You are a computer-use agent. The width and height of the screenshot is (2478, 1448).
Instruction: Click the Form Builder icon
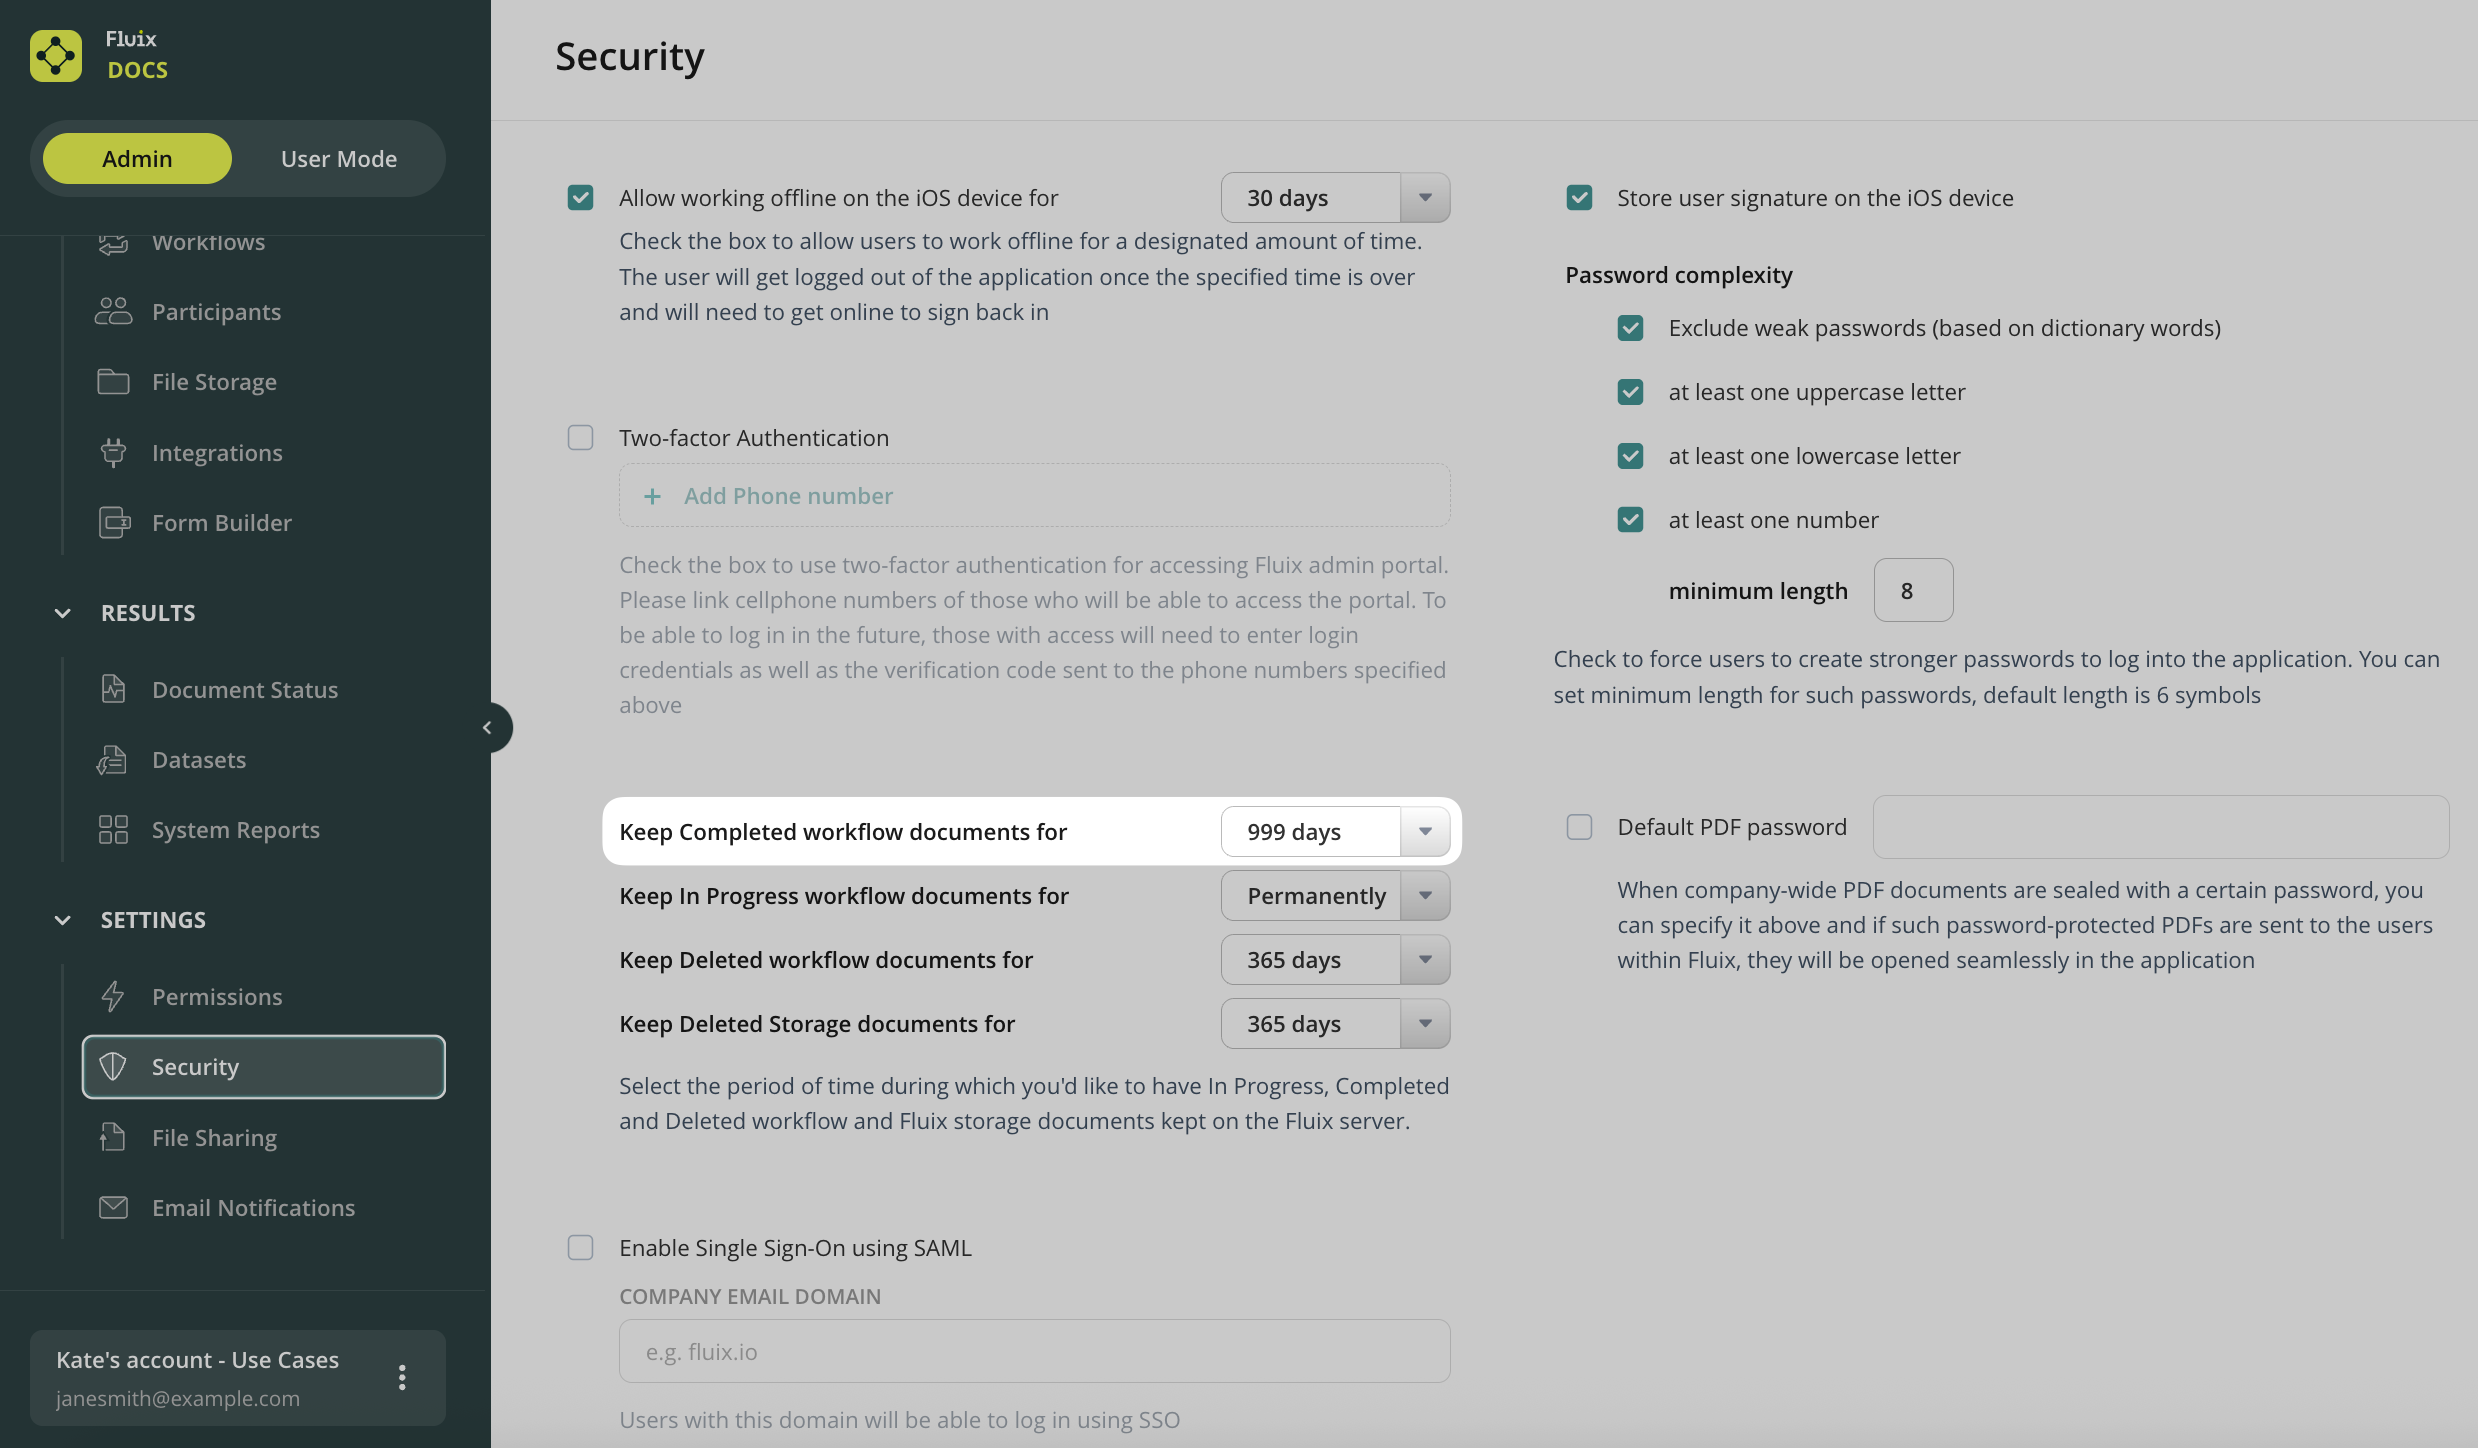tap(114, 523)
